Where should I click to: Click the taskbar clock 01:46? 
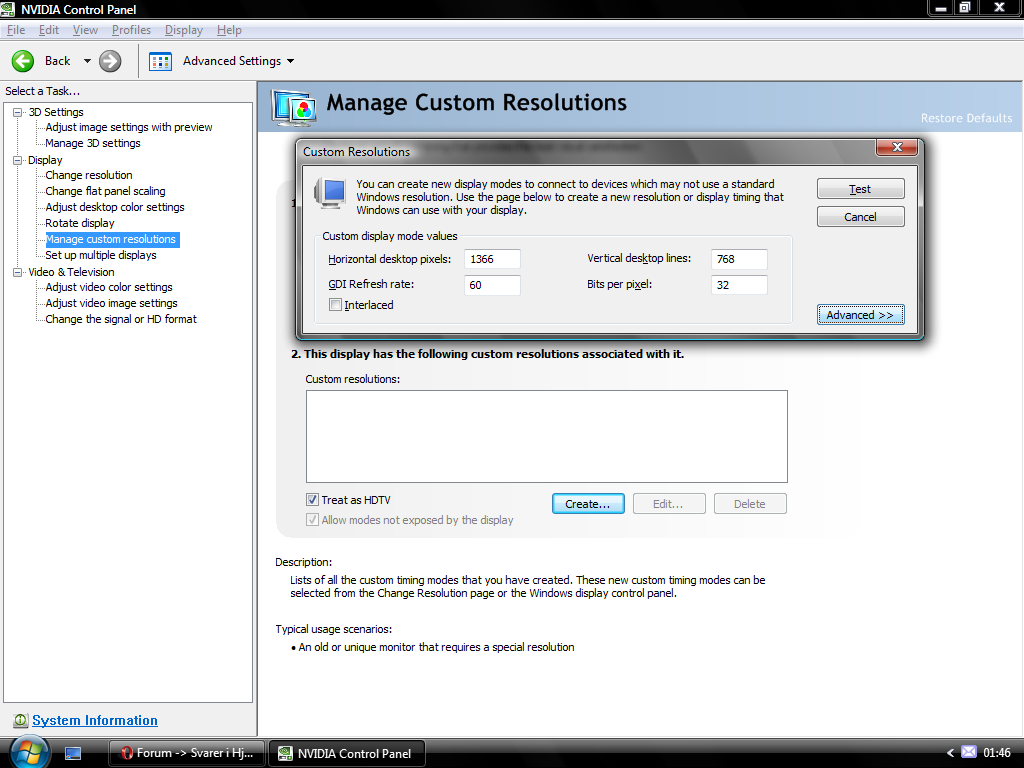[997, 753]
